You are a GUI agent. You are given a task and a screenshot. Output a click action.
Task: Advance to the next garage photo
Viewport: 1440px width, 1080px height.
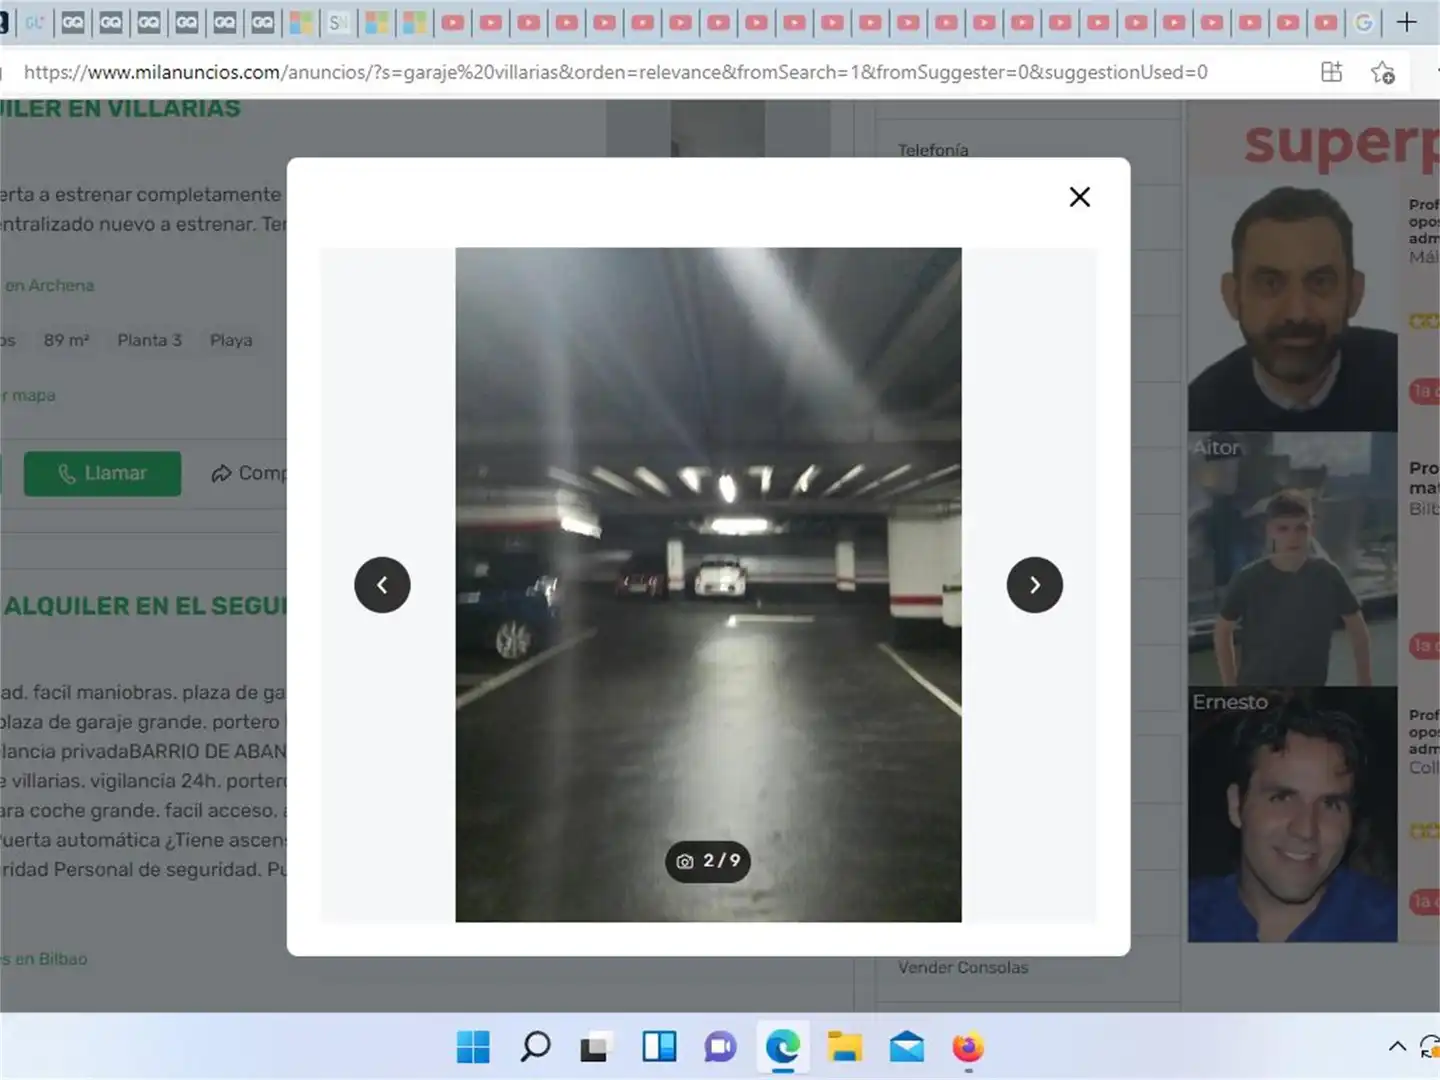pyautogui.click(x=1034, y=585)
